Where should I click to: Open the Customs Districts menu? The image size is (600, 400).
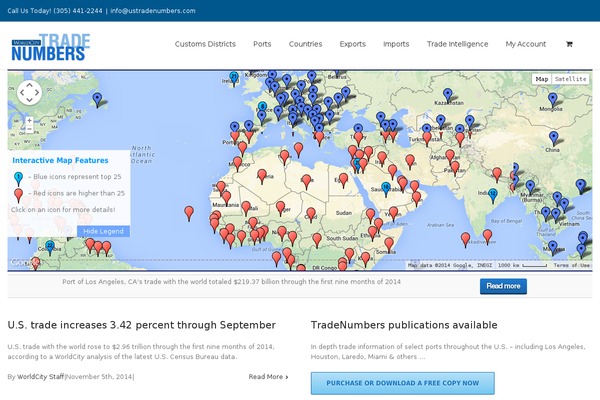[x=205, y=44]
